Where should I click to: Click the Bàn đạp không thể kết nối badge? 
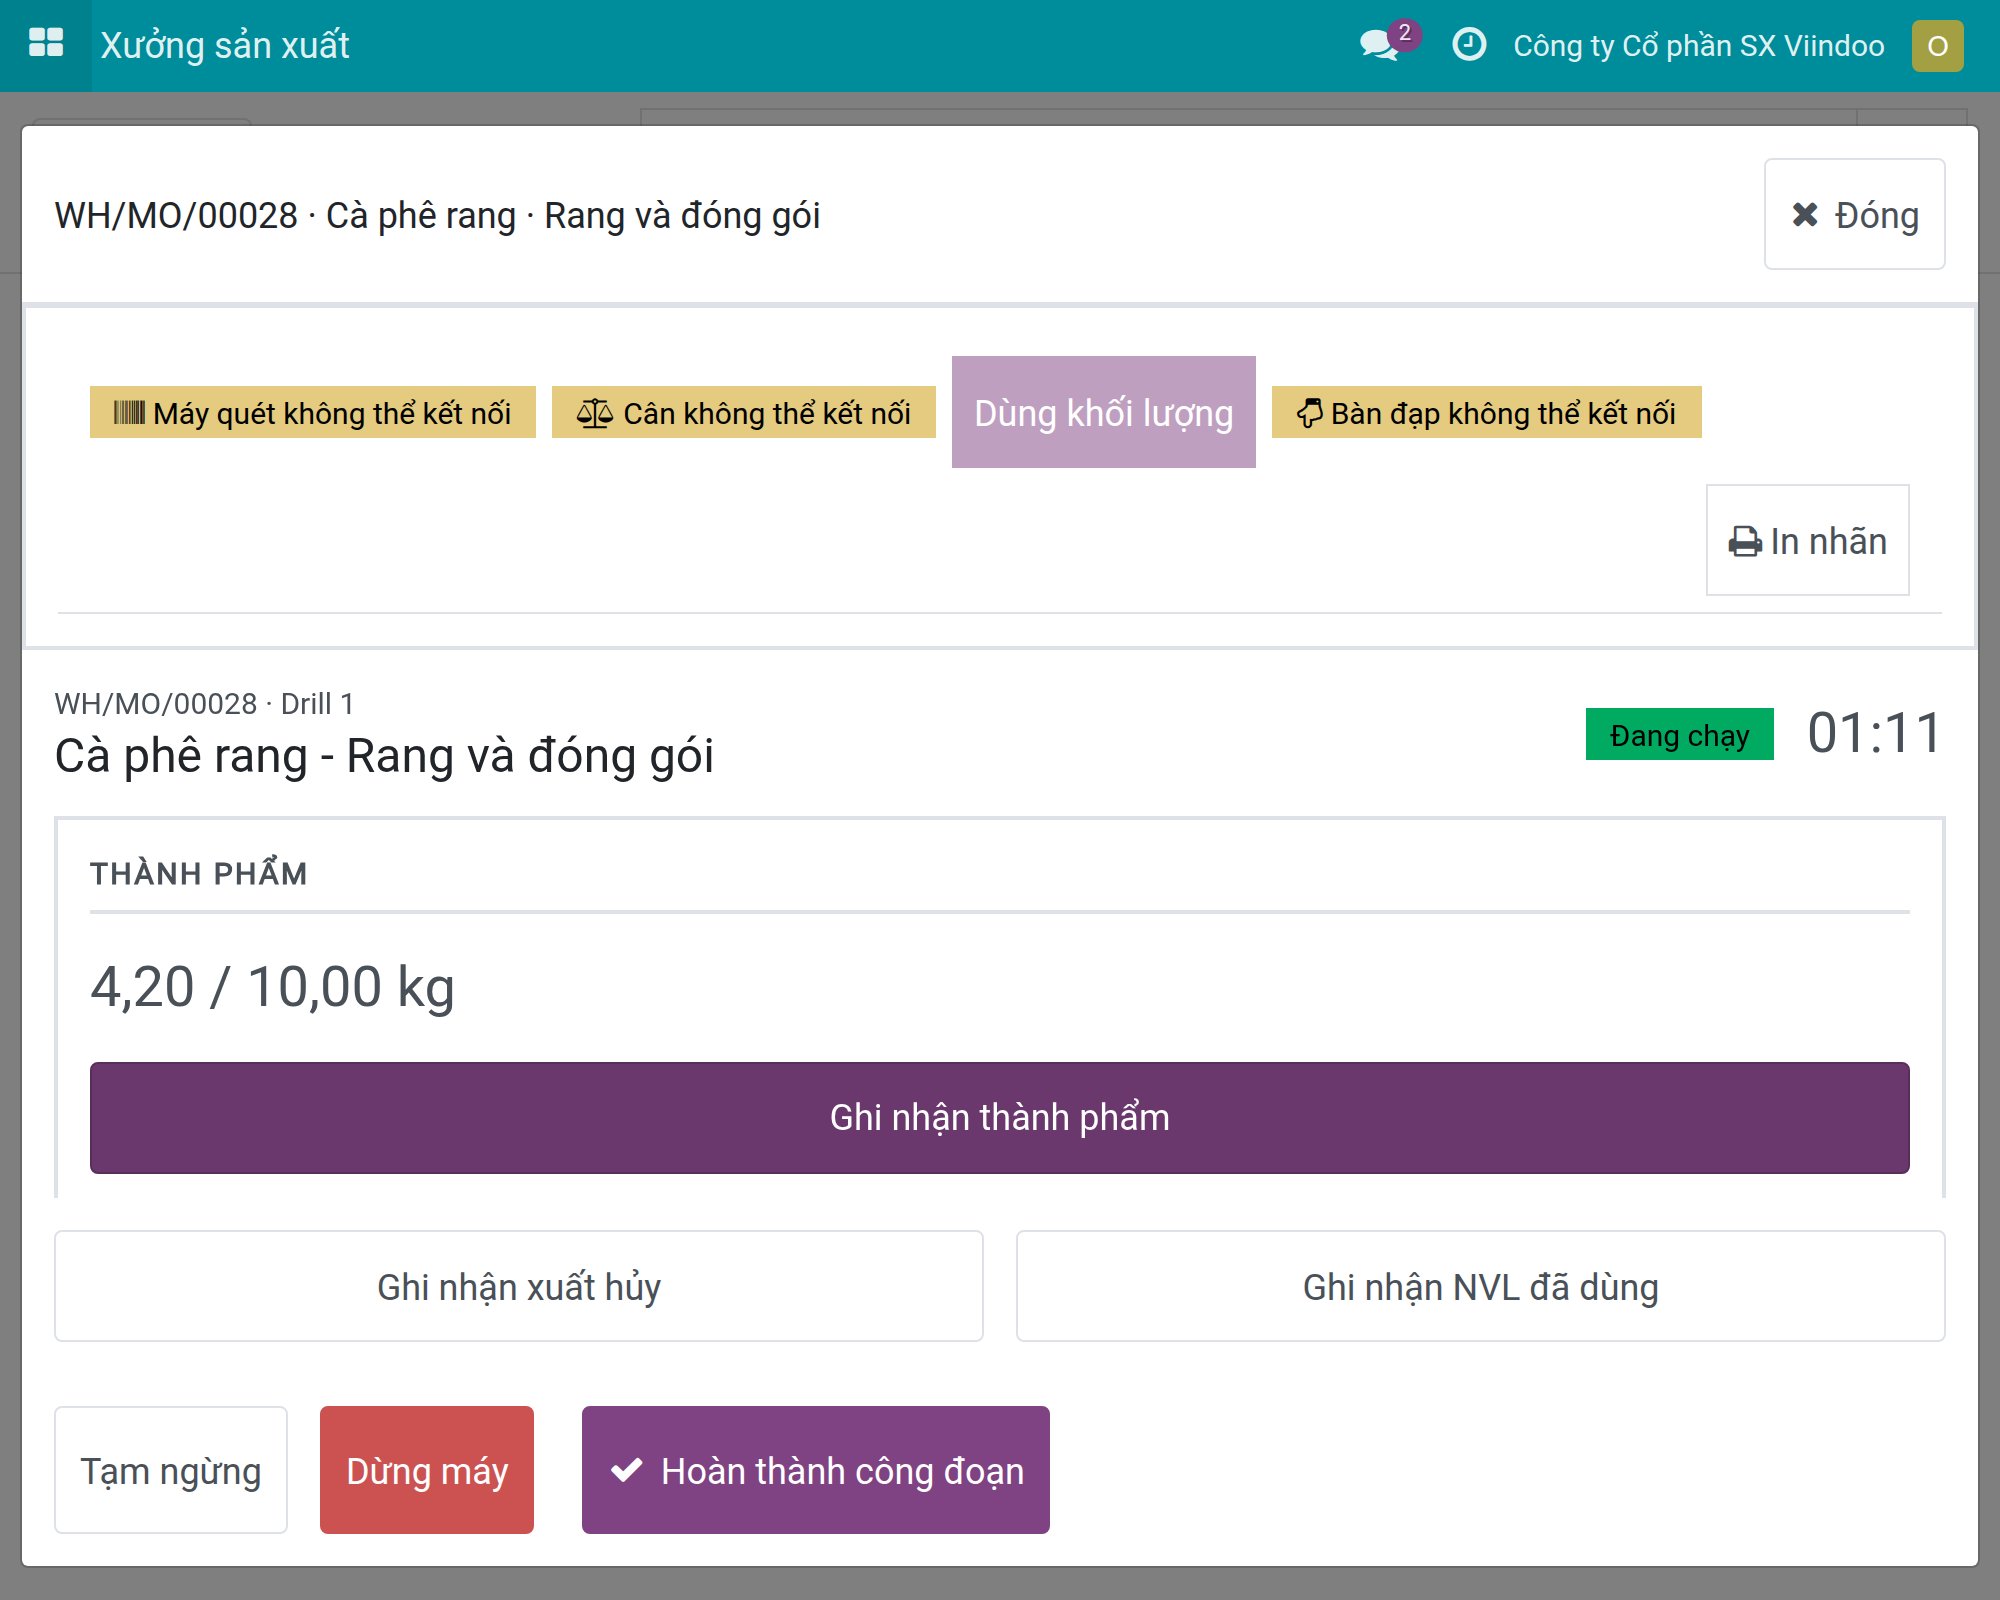click(x=1486, y=412)
